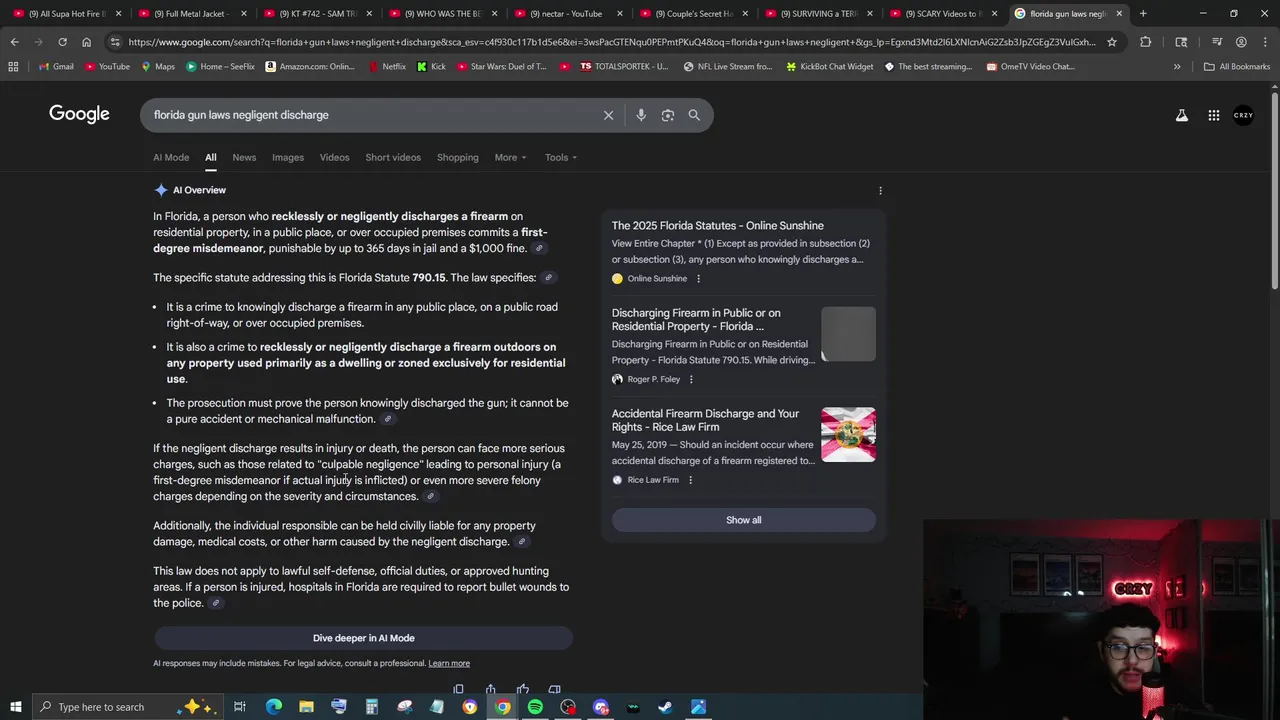Screen dimensions: 1280x720
Task: Clear the search box text
Action: coord(608,115)
